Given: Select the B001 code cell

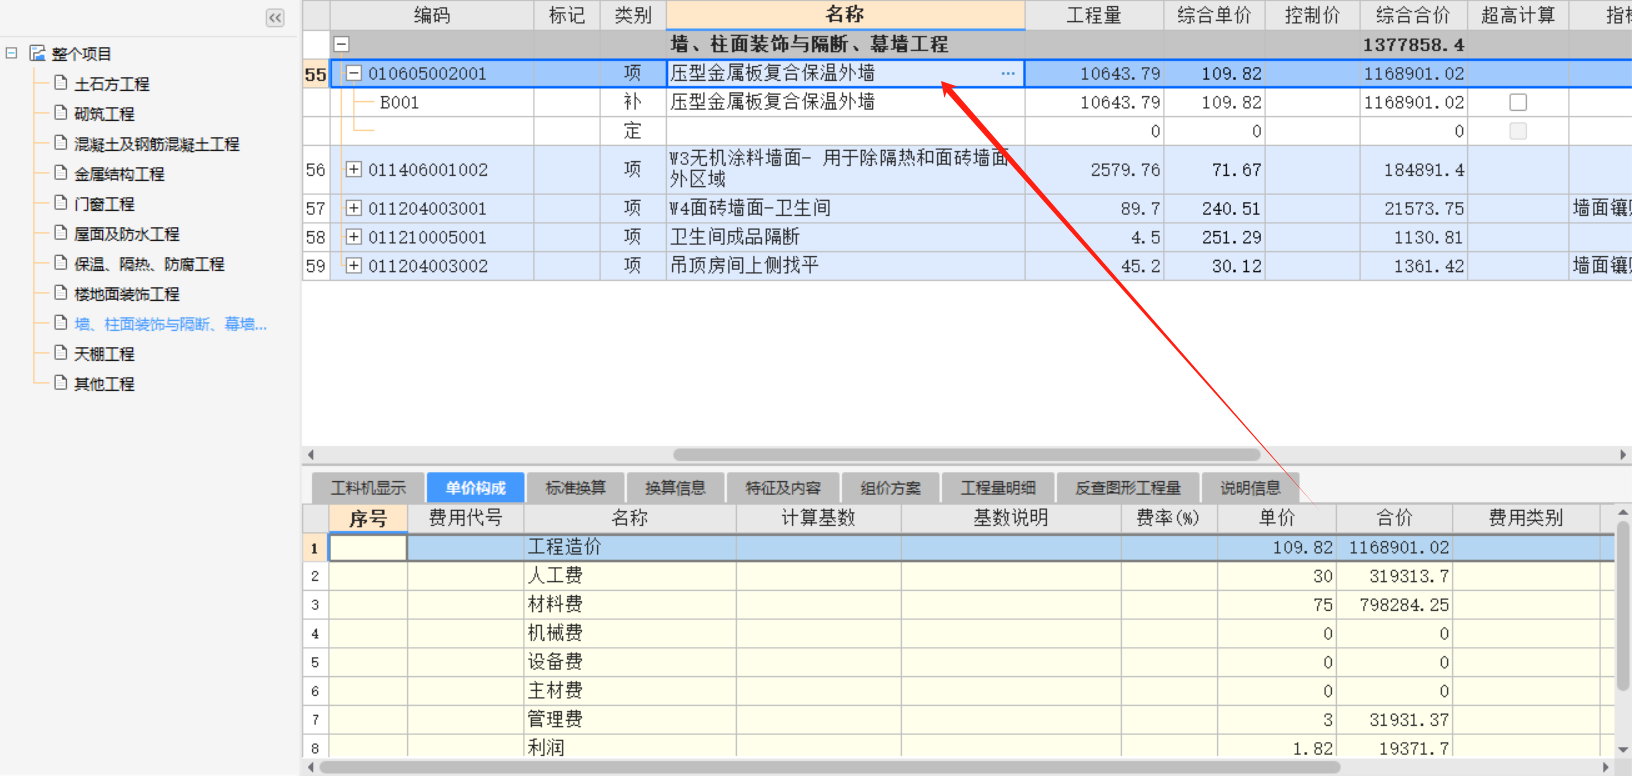Looking at the screenshot, I should coord(432,102).
